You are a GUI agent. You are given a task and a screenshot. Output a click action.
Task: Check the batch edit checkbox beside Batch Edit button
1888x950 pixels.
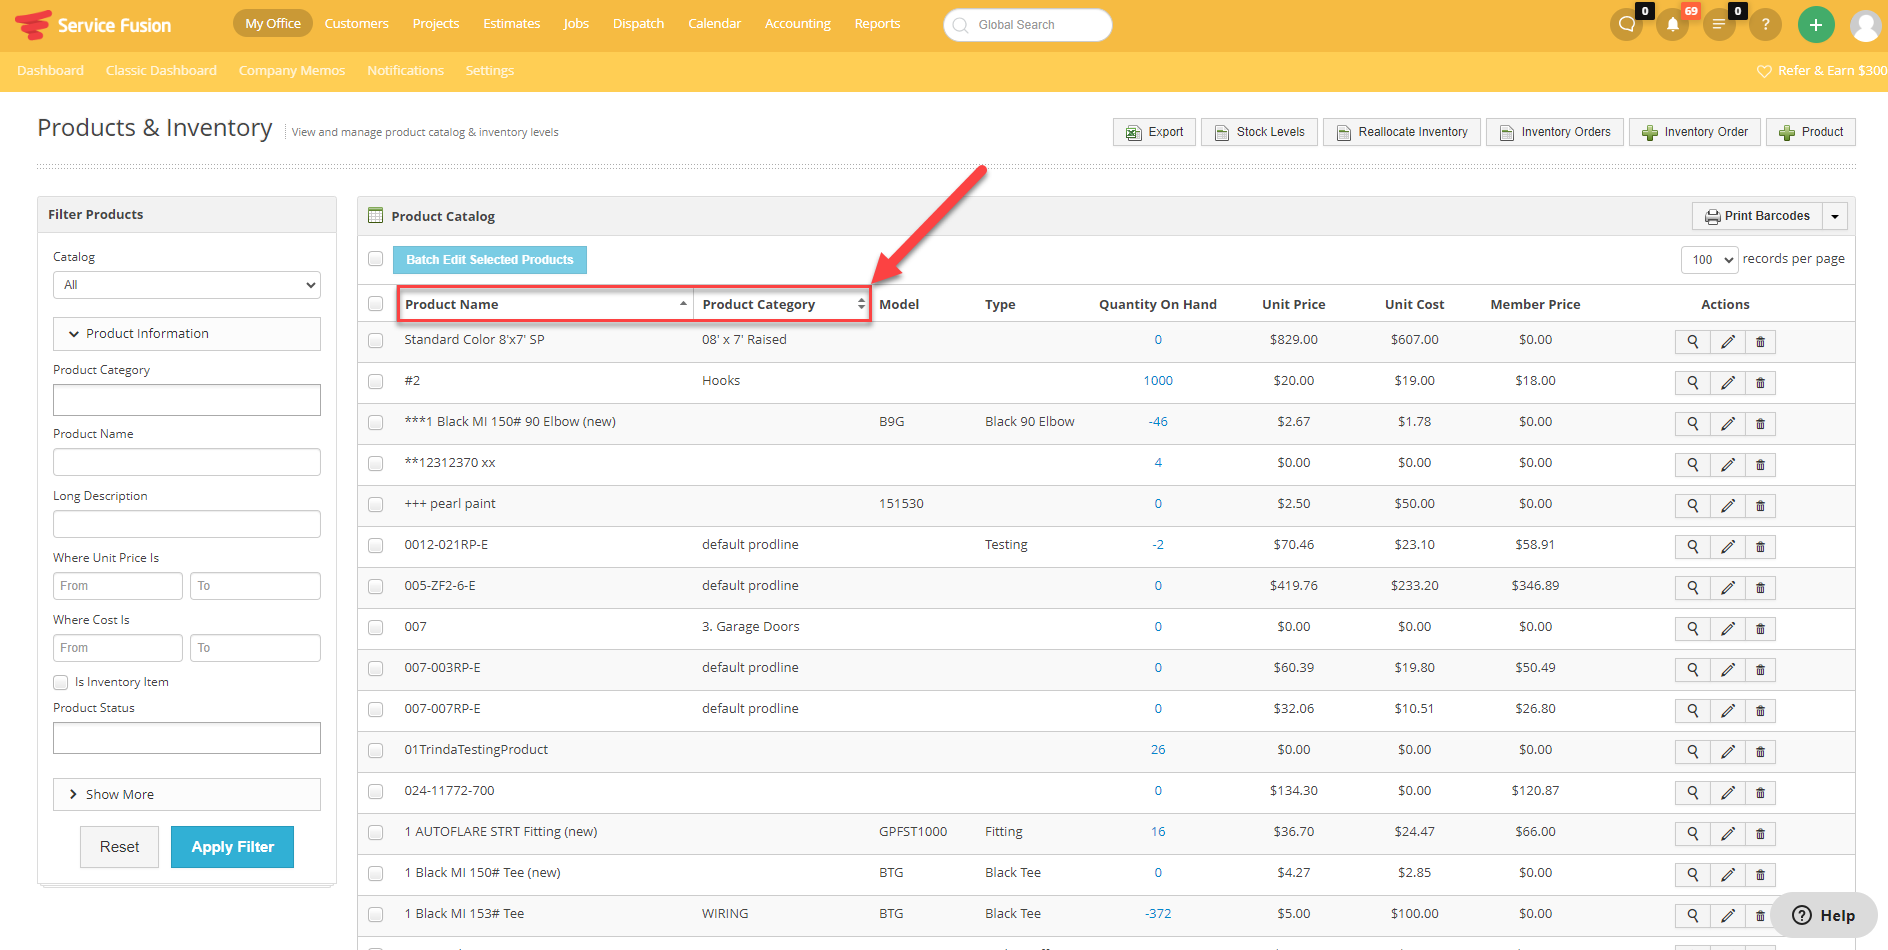[x=375, y=259]
